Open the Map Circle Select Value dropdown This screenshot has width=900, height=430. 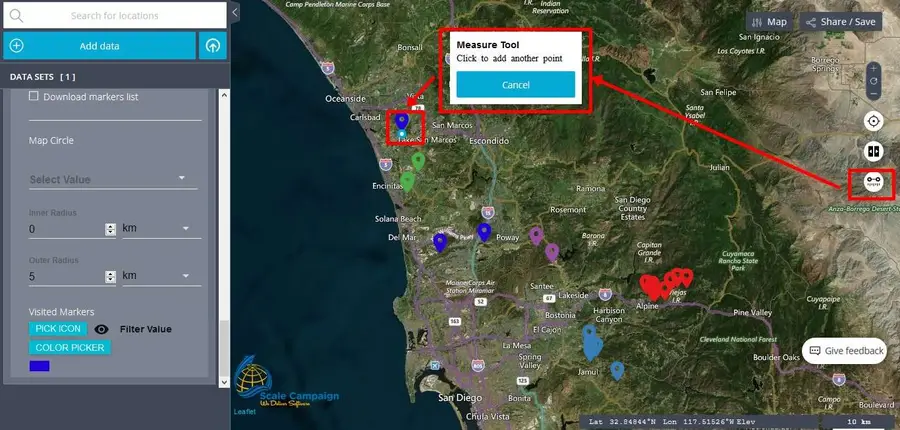108,179
